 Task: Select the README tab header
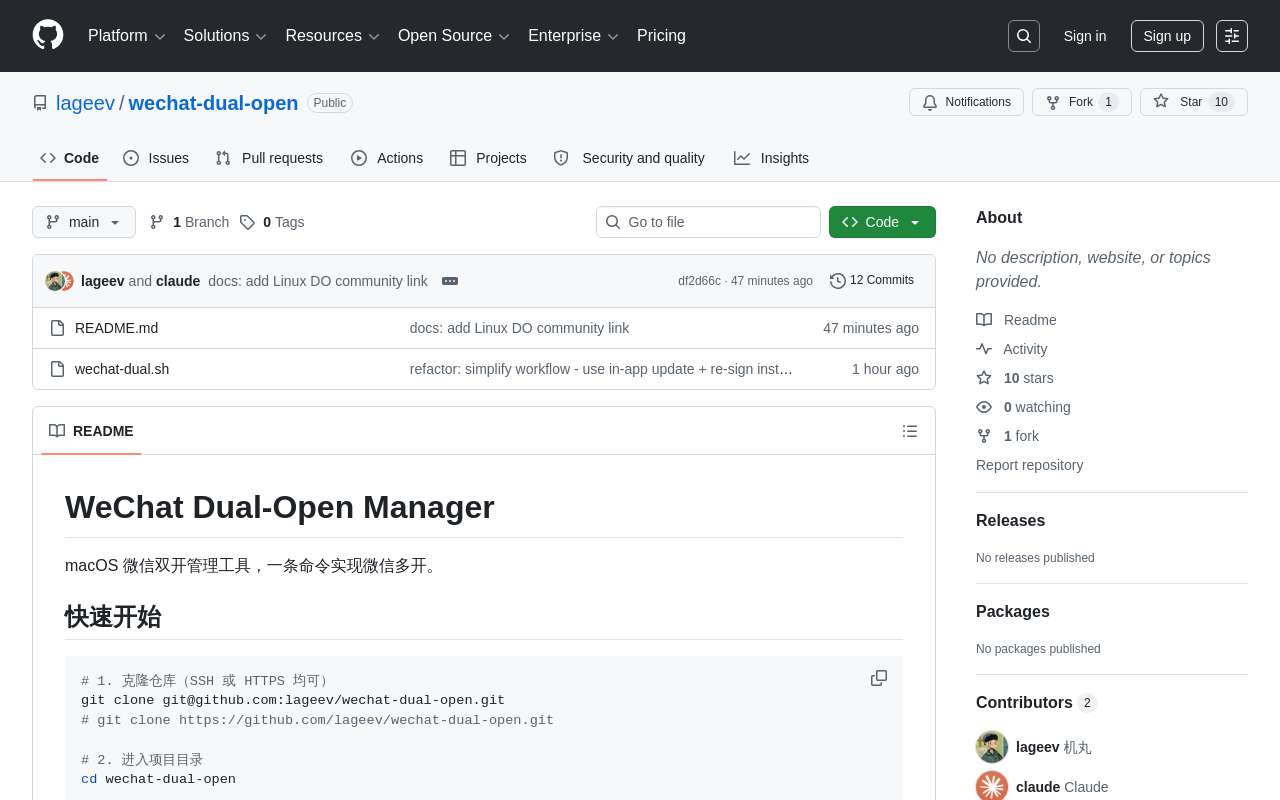click(x=91, y=431)
